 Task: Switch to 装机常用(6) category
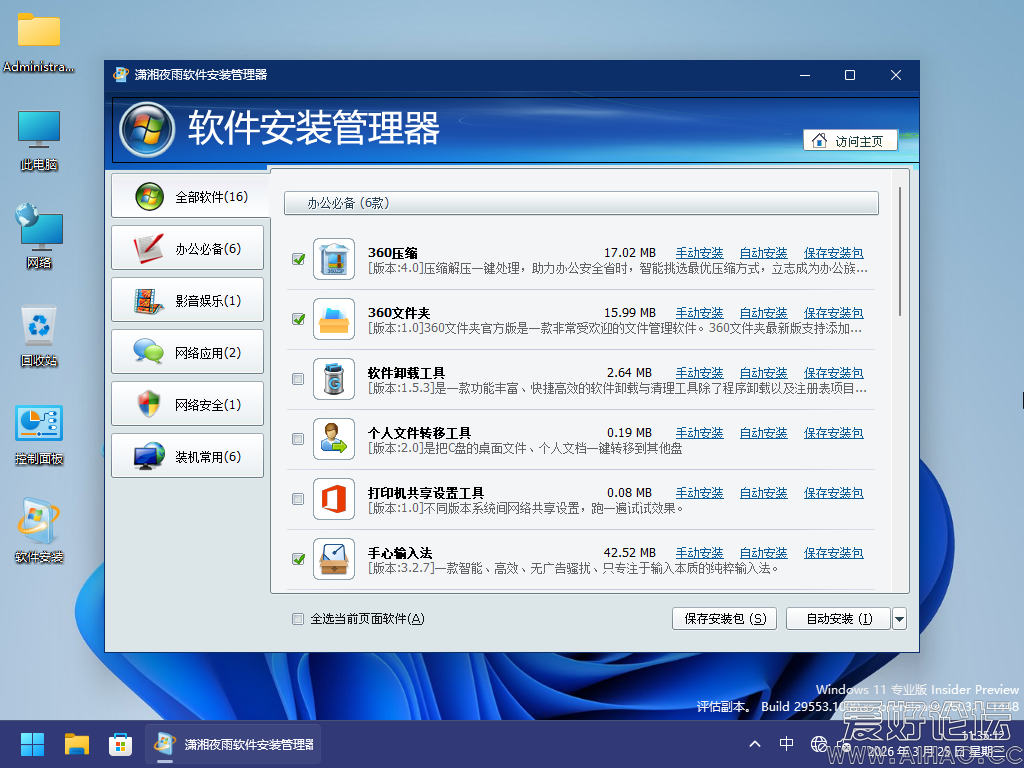click(x=187, y=456)
